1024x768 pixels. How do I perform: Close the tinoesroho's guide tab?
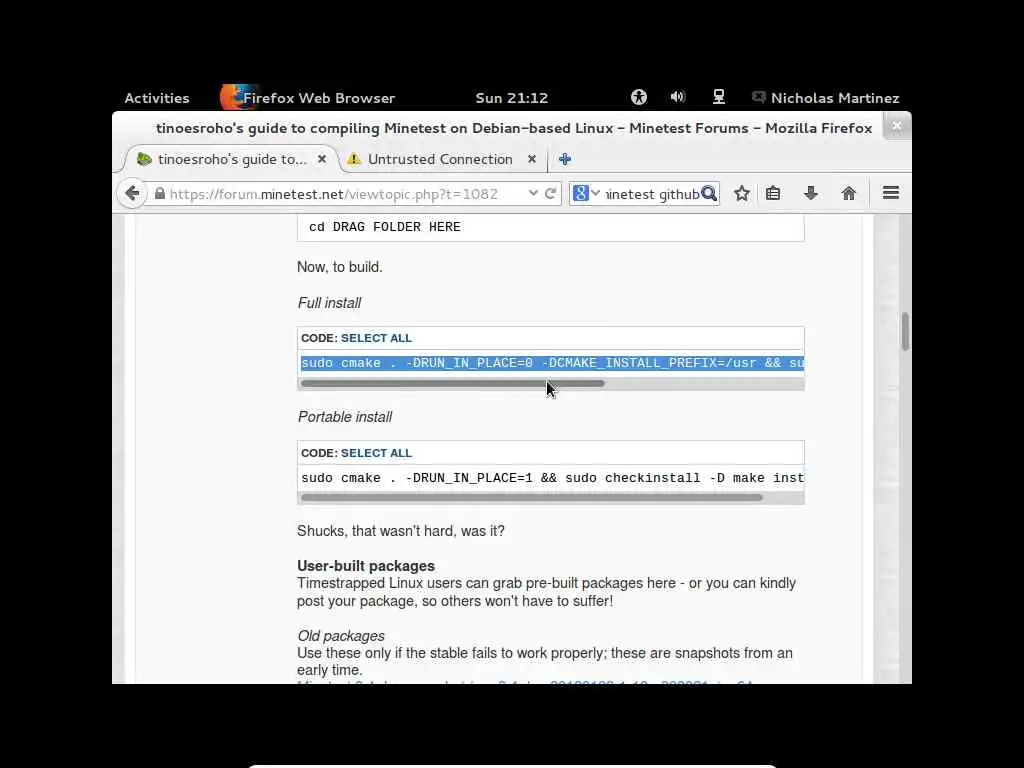coord(322,159)
